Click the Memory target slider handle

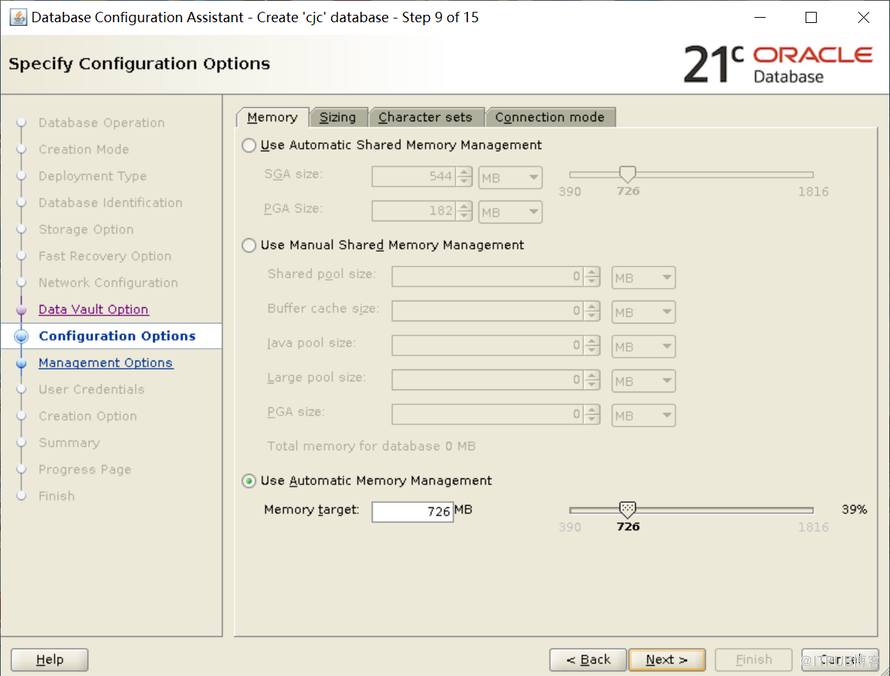[627, 509]
